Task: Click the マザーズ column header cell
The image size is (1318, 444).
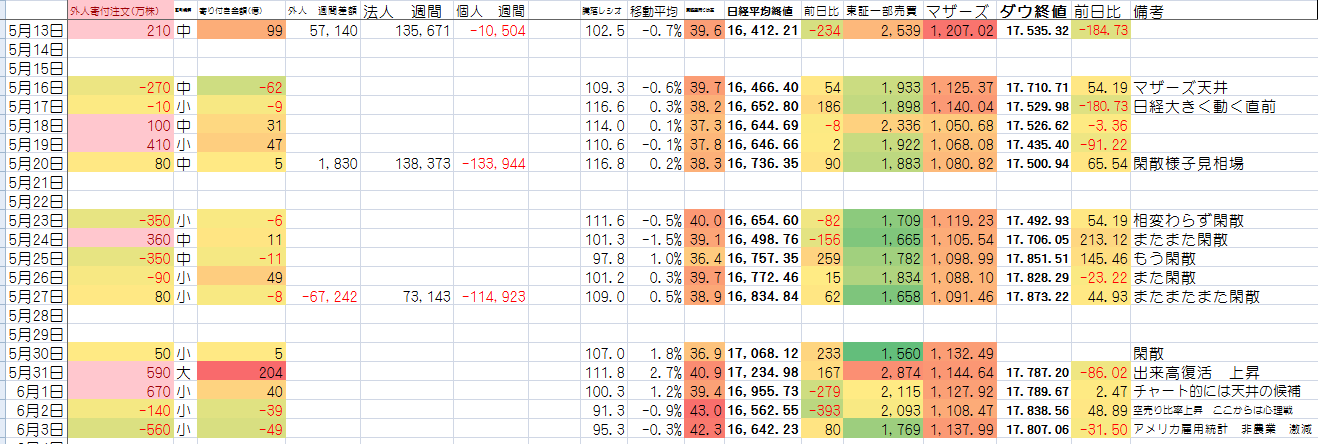Action: [960, 12]
